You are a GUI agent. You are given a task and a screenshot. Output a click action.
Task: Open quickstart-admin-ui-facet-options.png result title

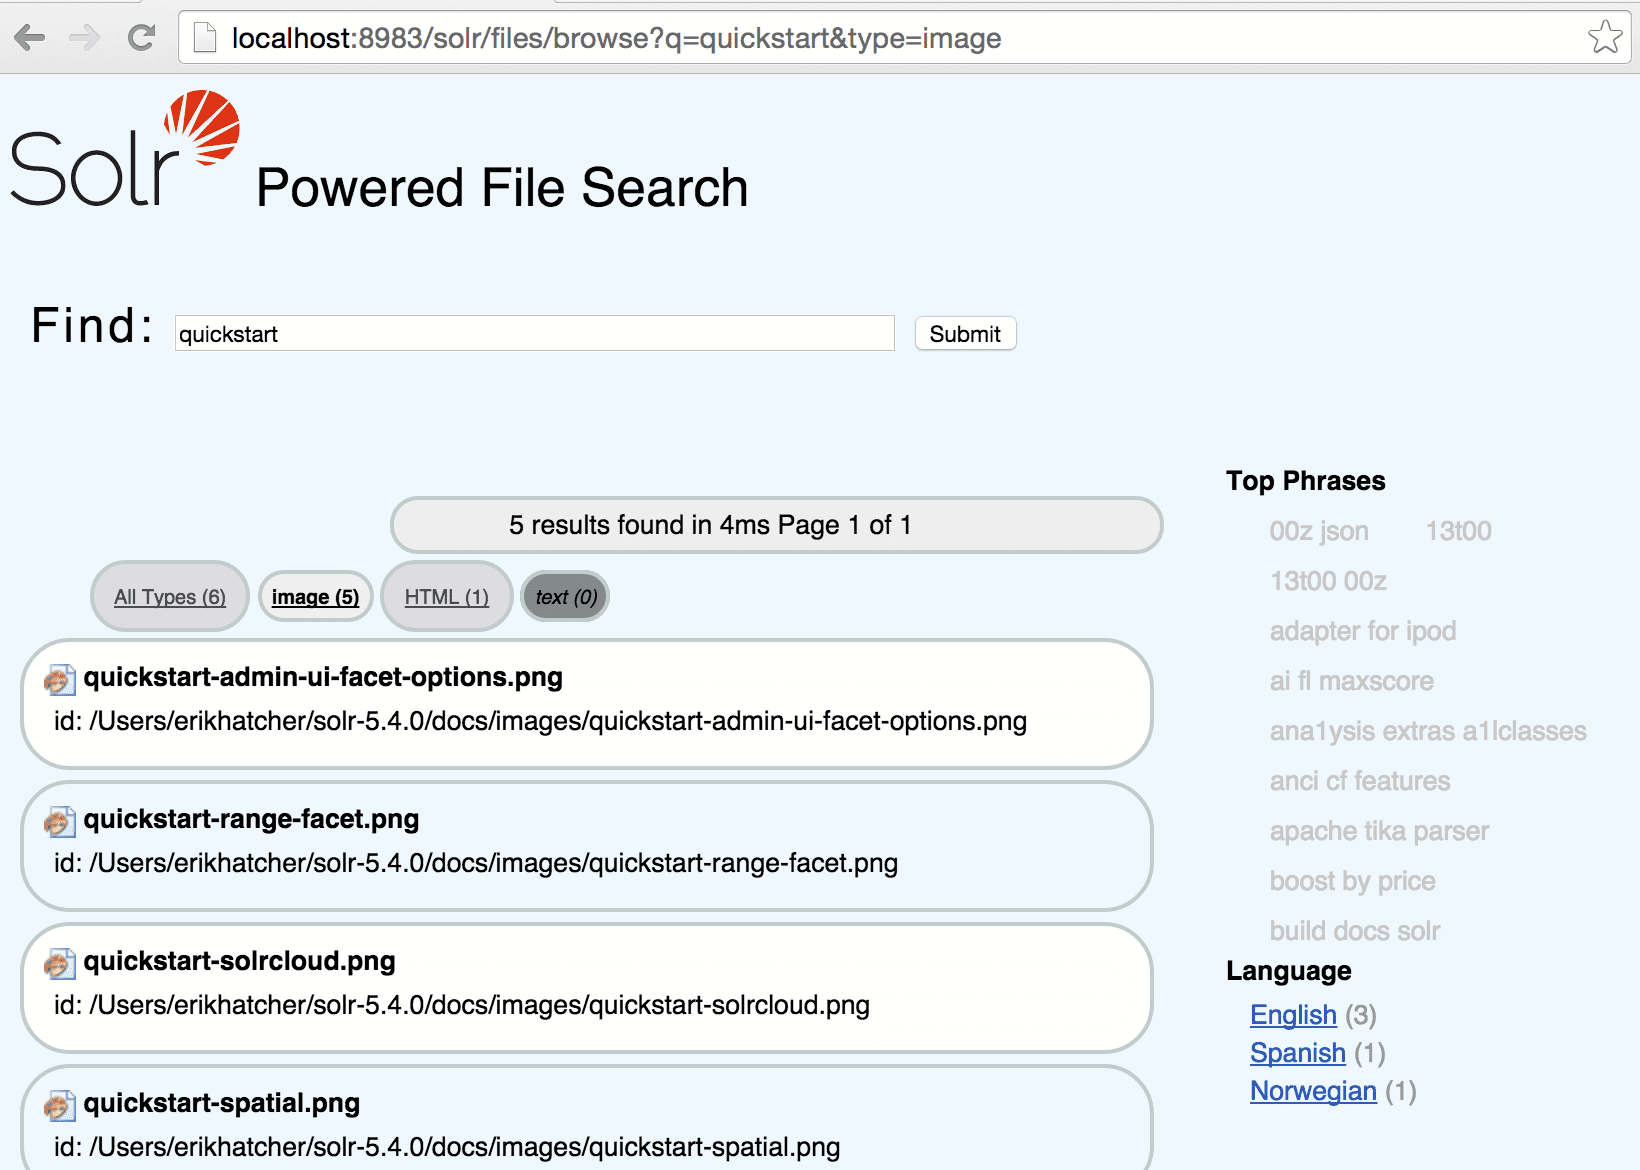(323, 677)
